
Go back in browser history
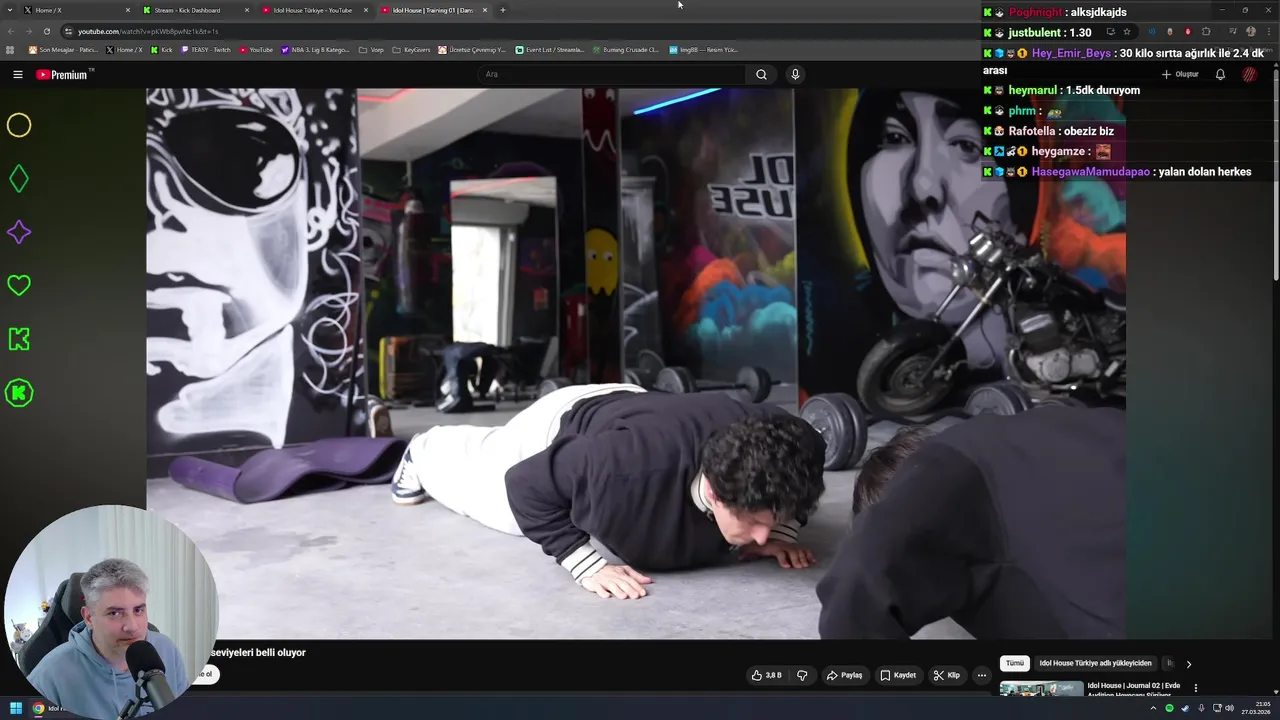[x=11, y=31]
